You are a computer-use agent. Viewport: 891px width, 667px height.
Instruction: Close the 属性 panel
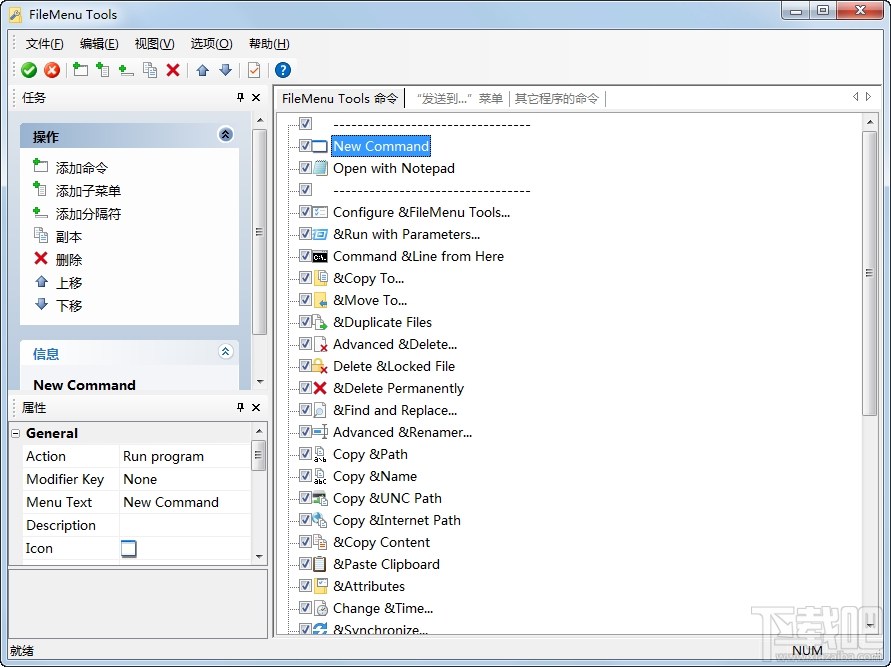coord(256,407)
